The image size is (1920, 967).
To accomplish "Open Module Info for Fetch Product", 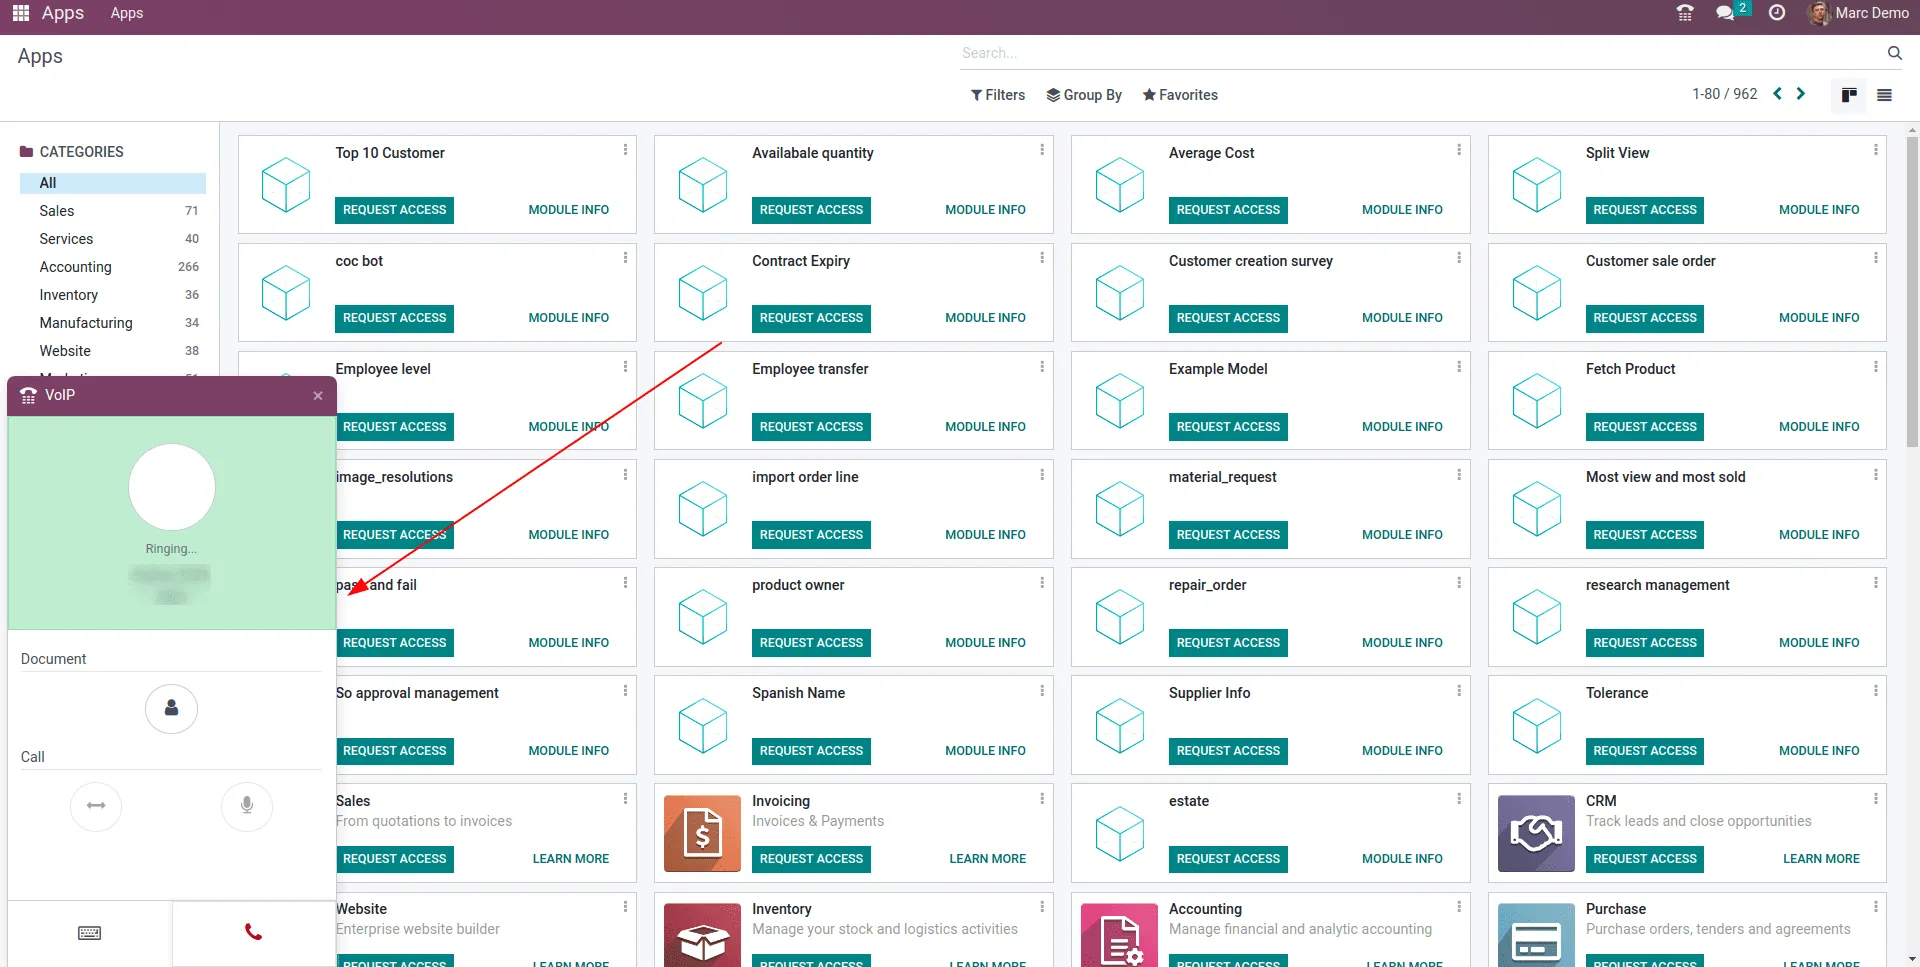I will (1819, 427).
